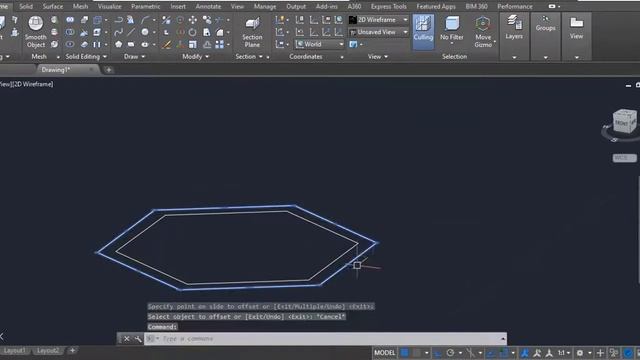The image size is (640, 360).
Task: Click the Circle tool in Draw panel
Action: (x=145, y=32)
